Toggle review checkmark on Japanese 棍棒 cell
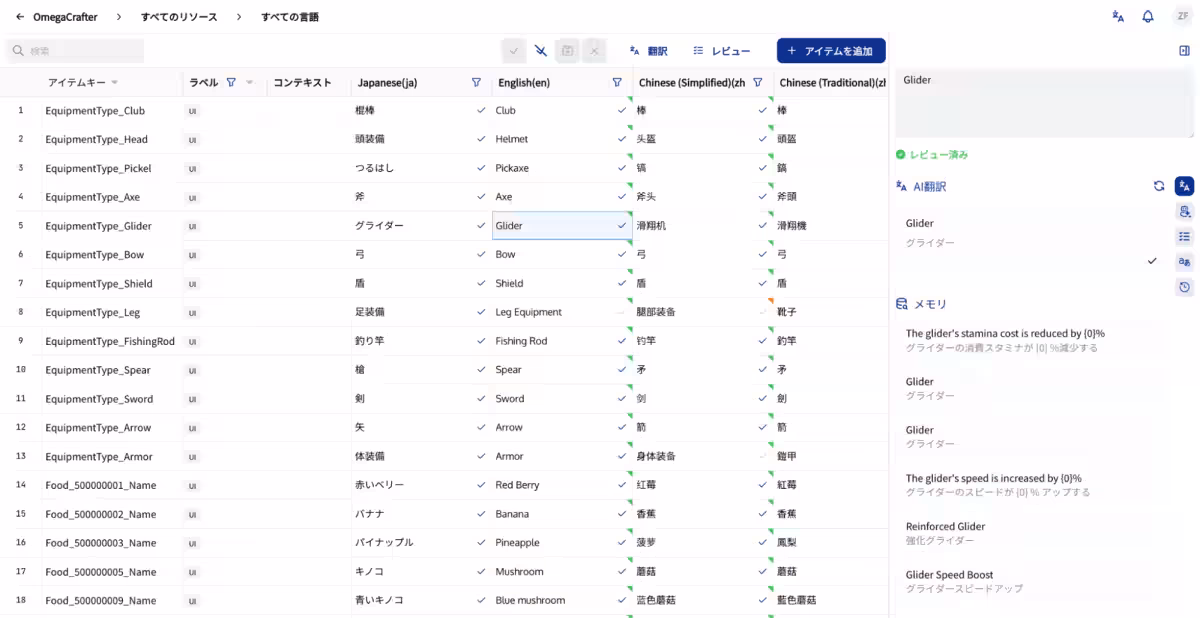 point(481,111)
